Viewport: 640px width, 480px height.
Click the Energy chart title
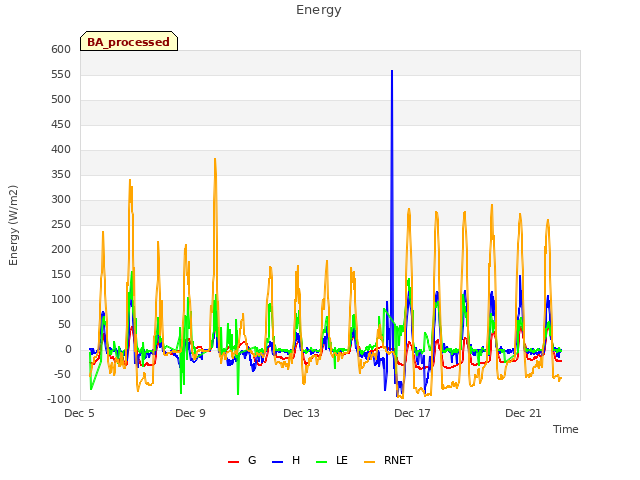tap(319, 10)
